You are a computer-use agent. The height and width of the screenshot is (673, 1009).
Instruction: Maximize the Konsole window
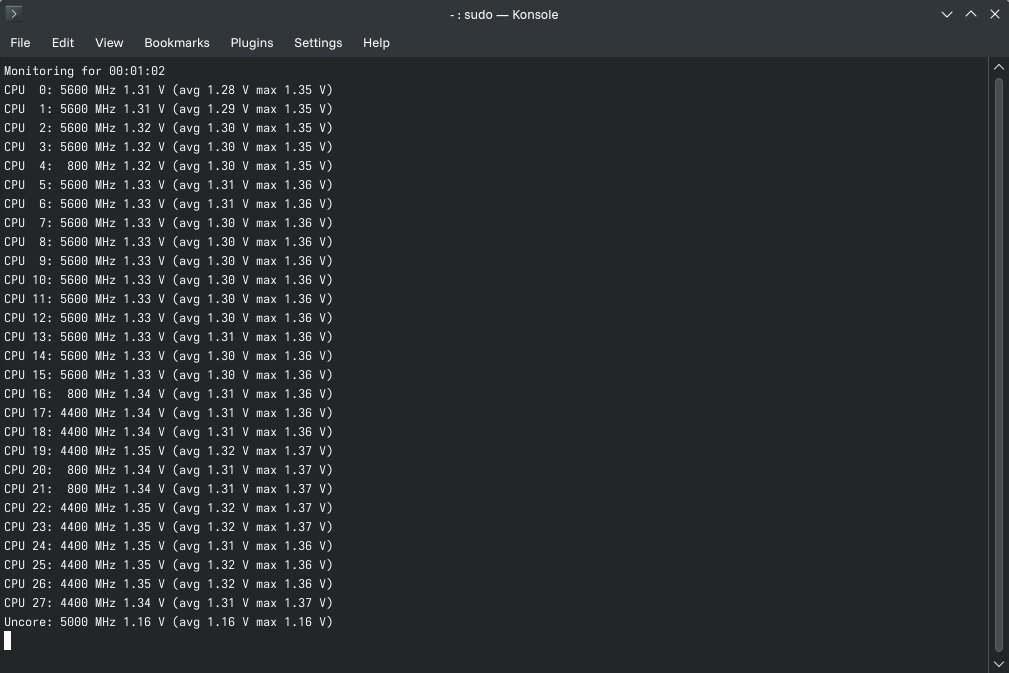click(970, 14)
